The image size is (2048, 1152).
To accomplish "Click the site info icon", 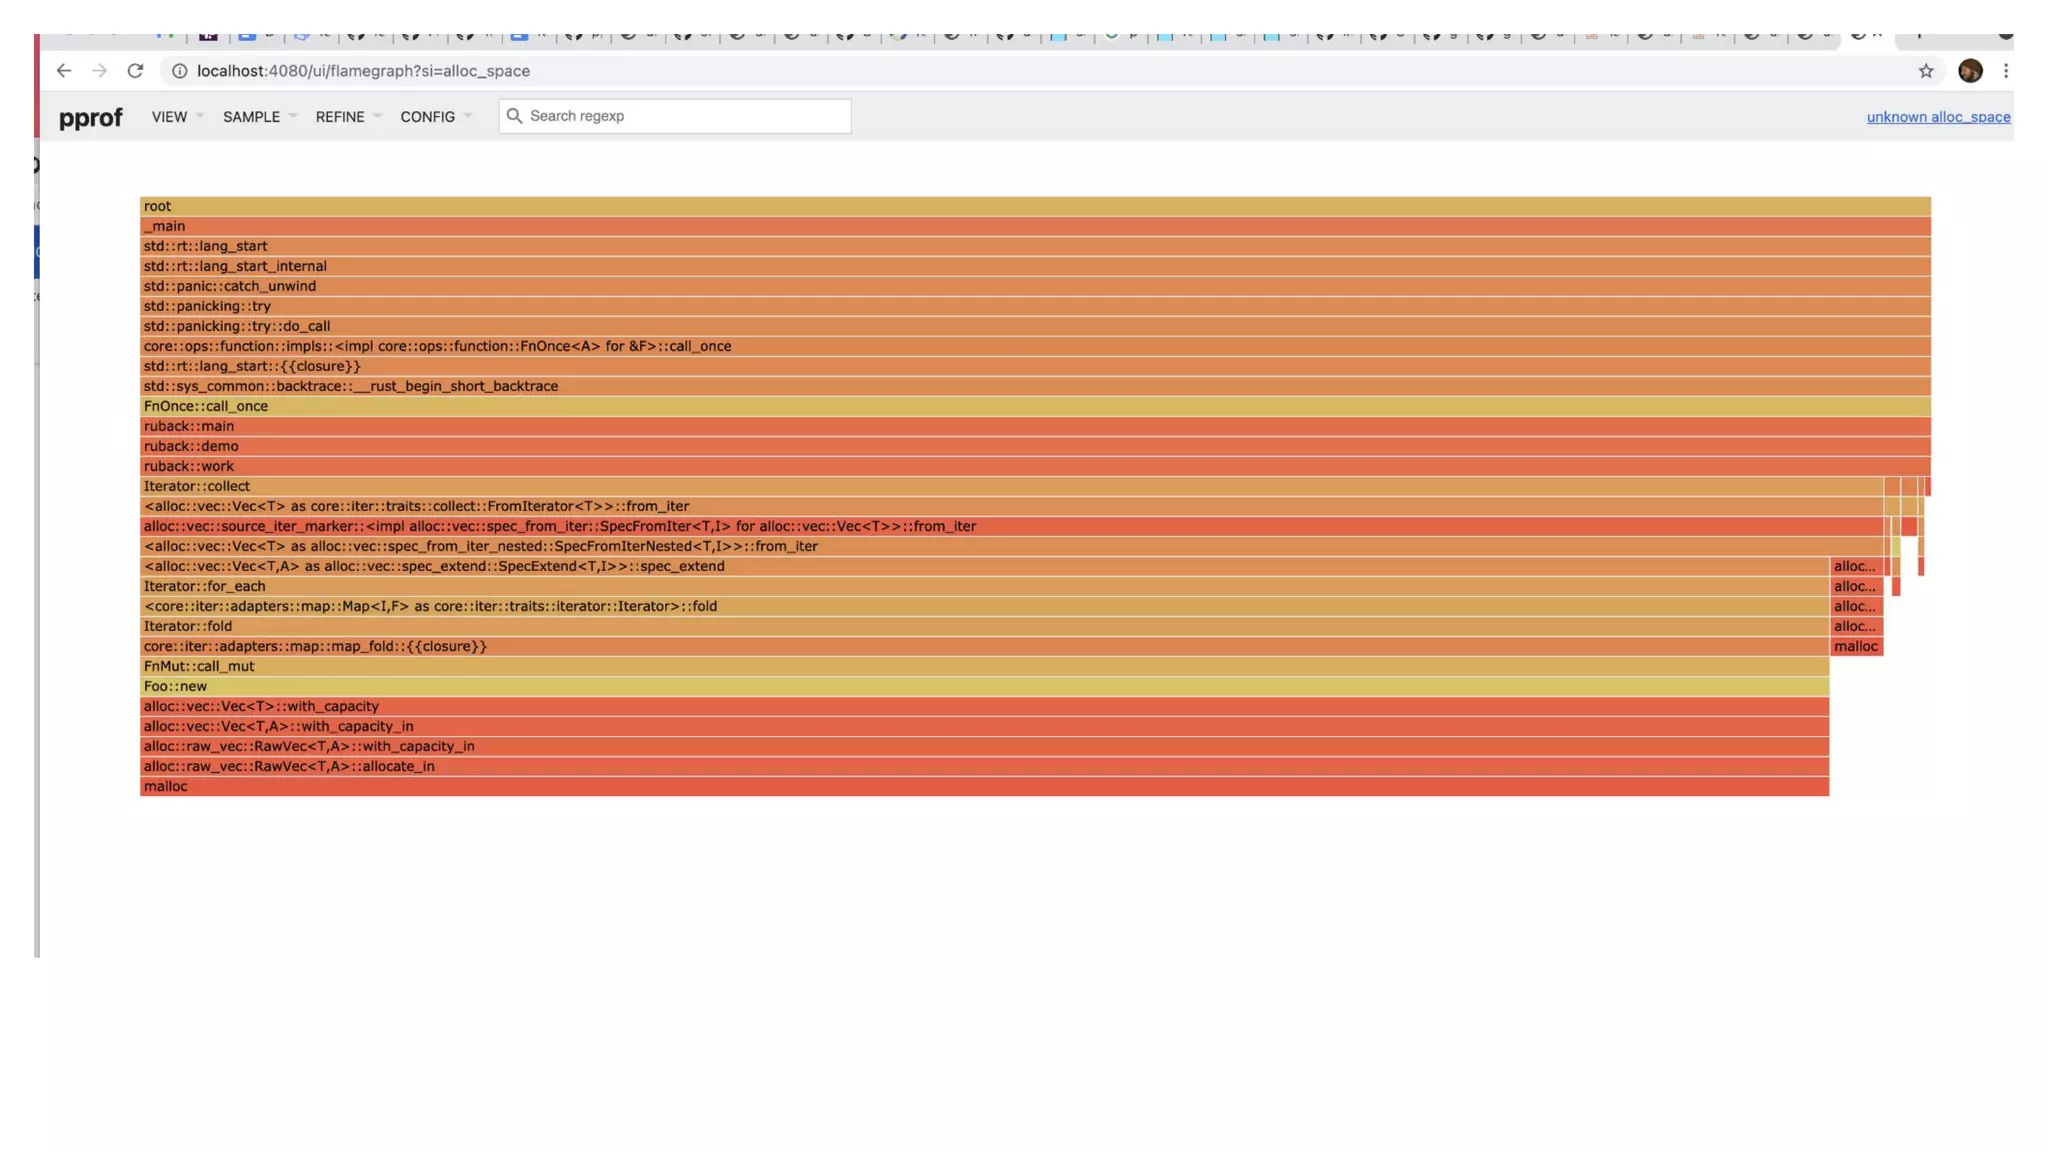I will (x=180, y=71).
